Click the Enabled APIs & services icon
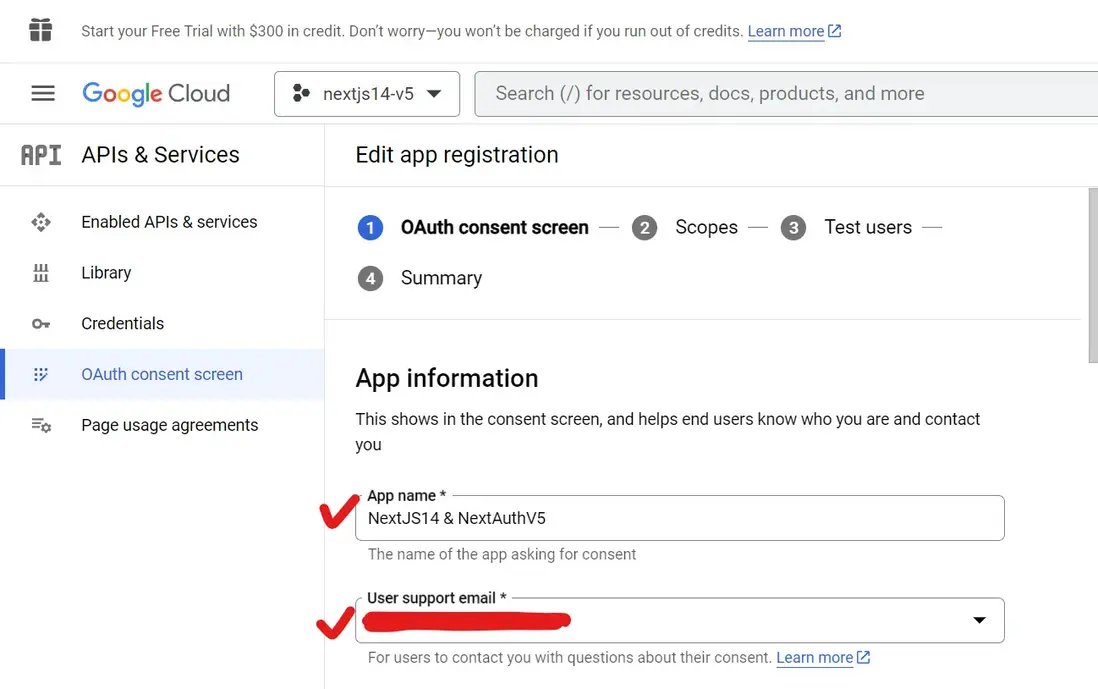The height and width of the screenshot is (689, 1098). (x=41, y=222)
